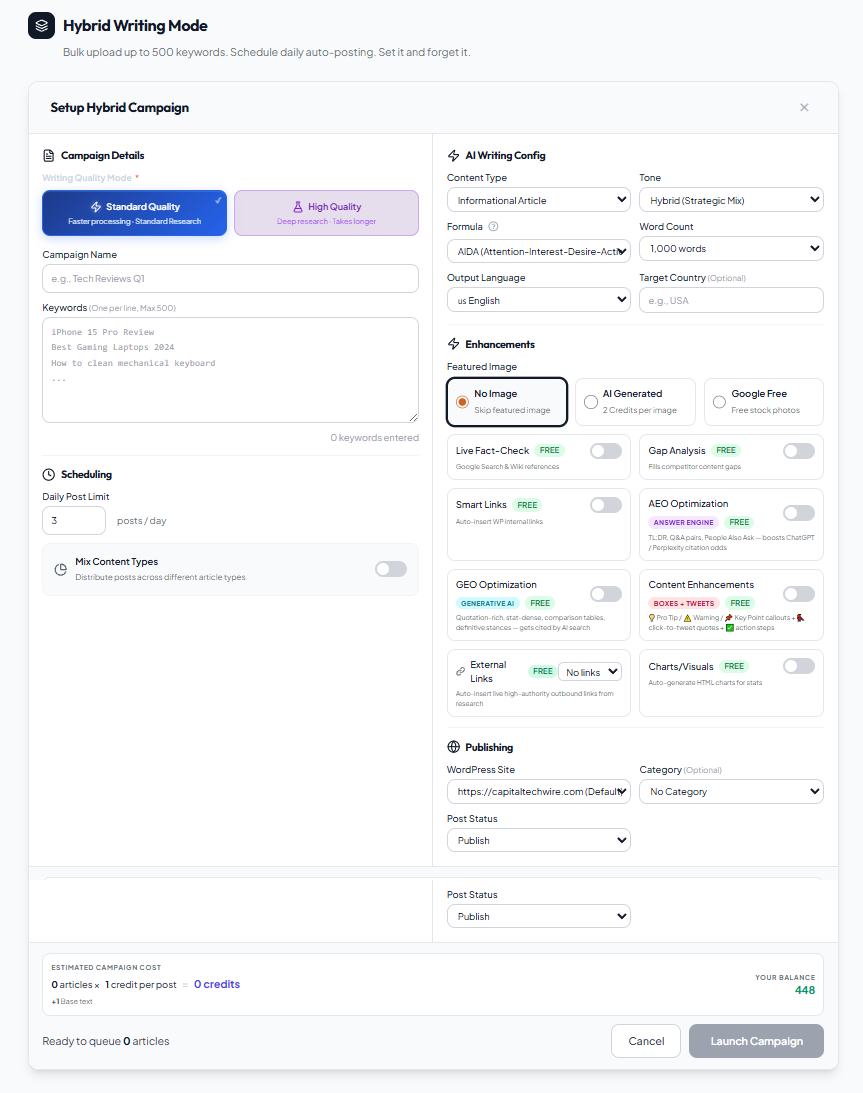Click Launch Campaign button
The height and width of the screenshot is (1093, 863).
click(756, 1041)
